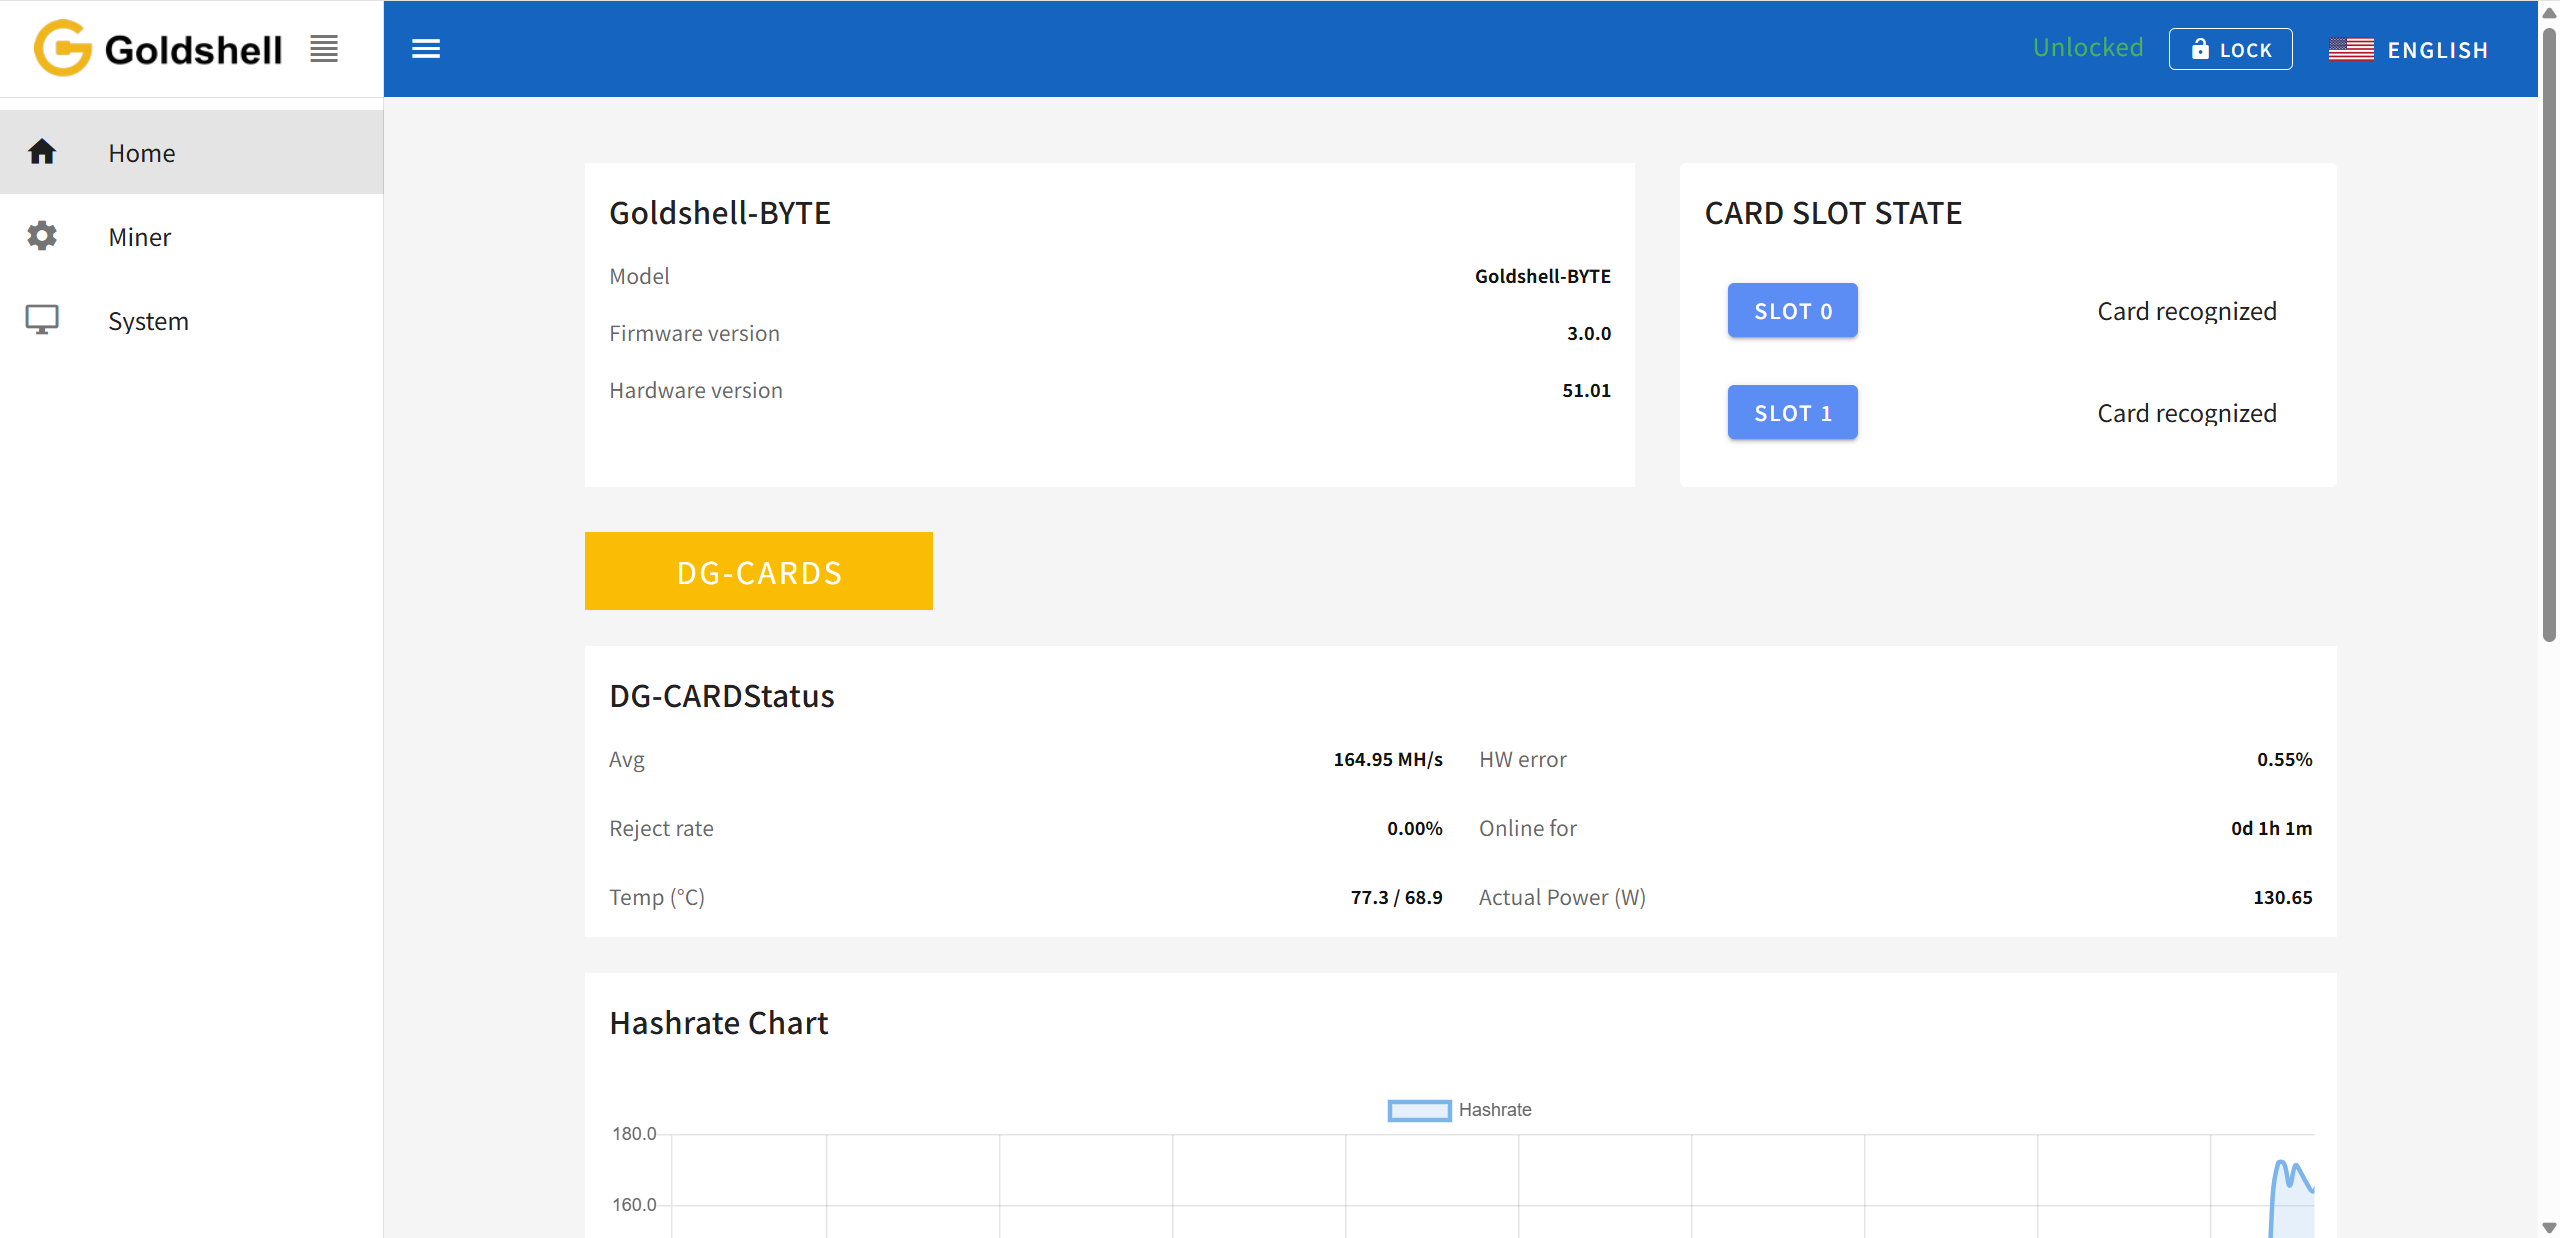Click the Hashrate Chart heading
This screenshot has width=2560, height=1238.
coord(719,1023)
